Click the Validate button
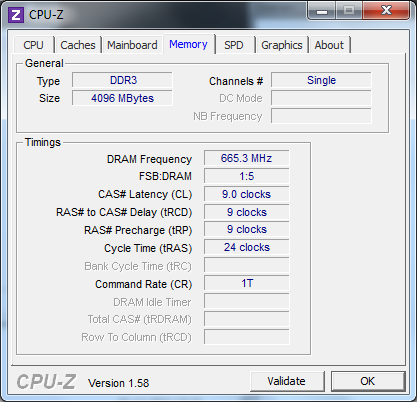This screenshot has width=417, height=402. (x=287, y=381)
